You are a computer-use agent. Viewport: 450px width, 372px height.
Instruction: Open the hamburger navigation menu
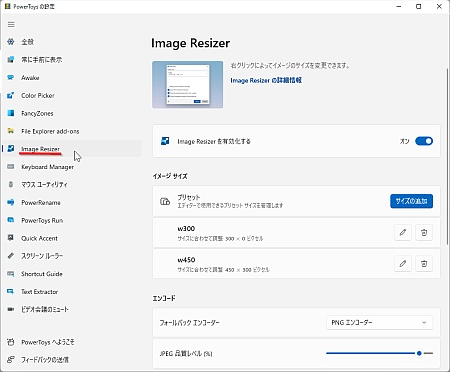[11, 24]
